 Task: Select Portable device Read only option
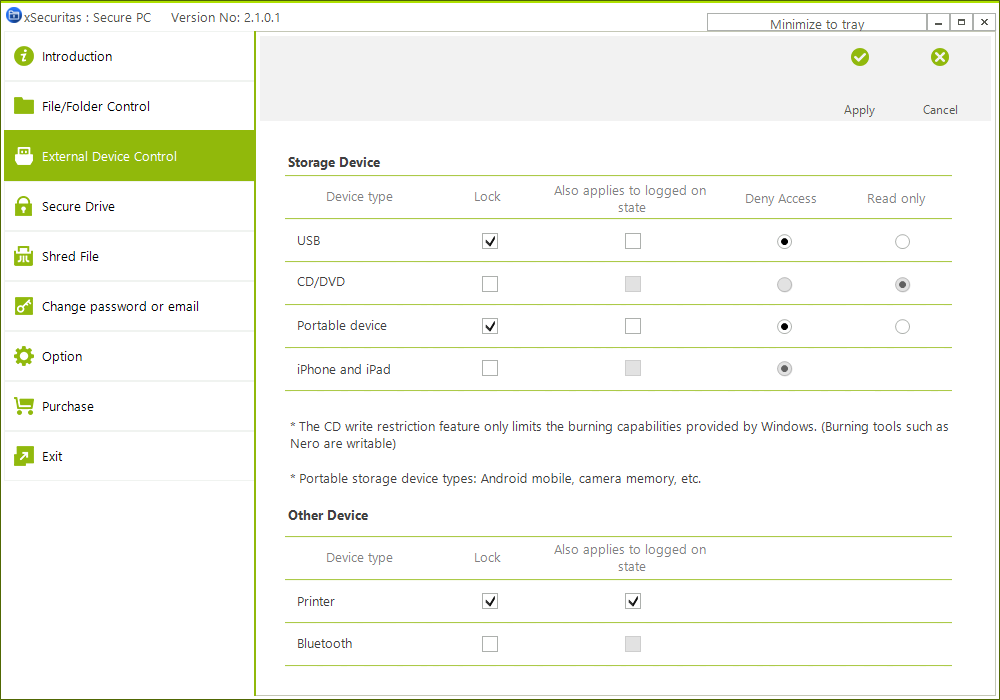(902, 327)
